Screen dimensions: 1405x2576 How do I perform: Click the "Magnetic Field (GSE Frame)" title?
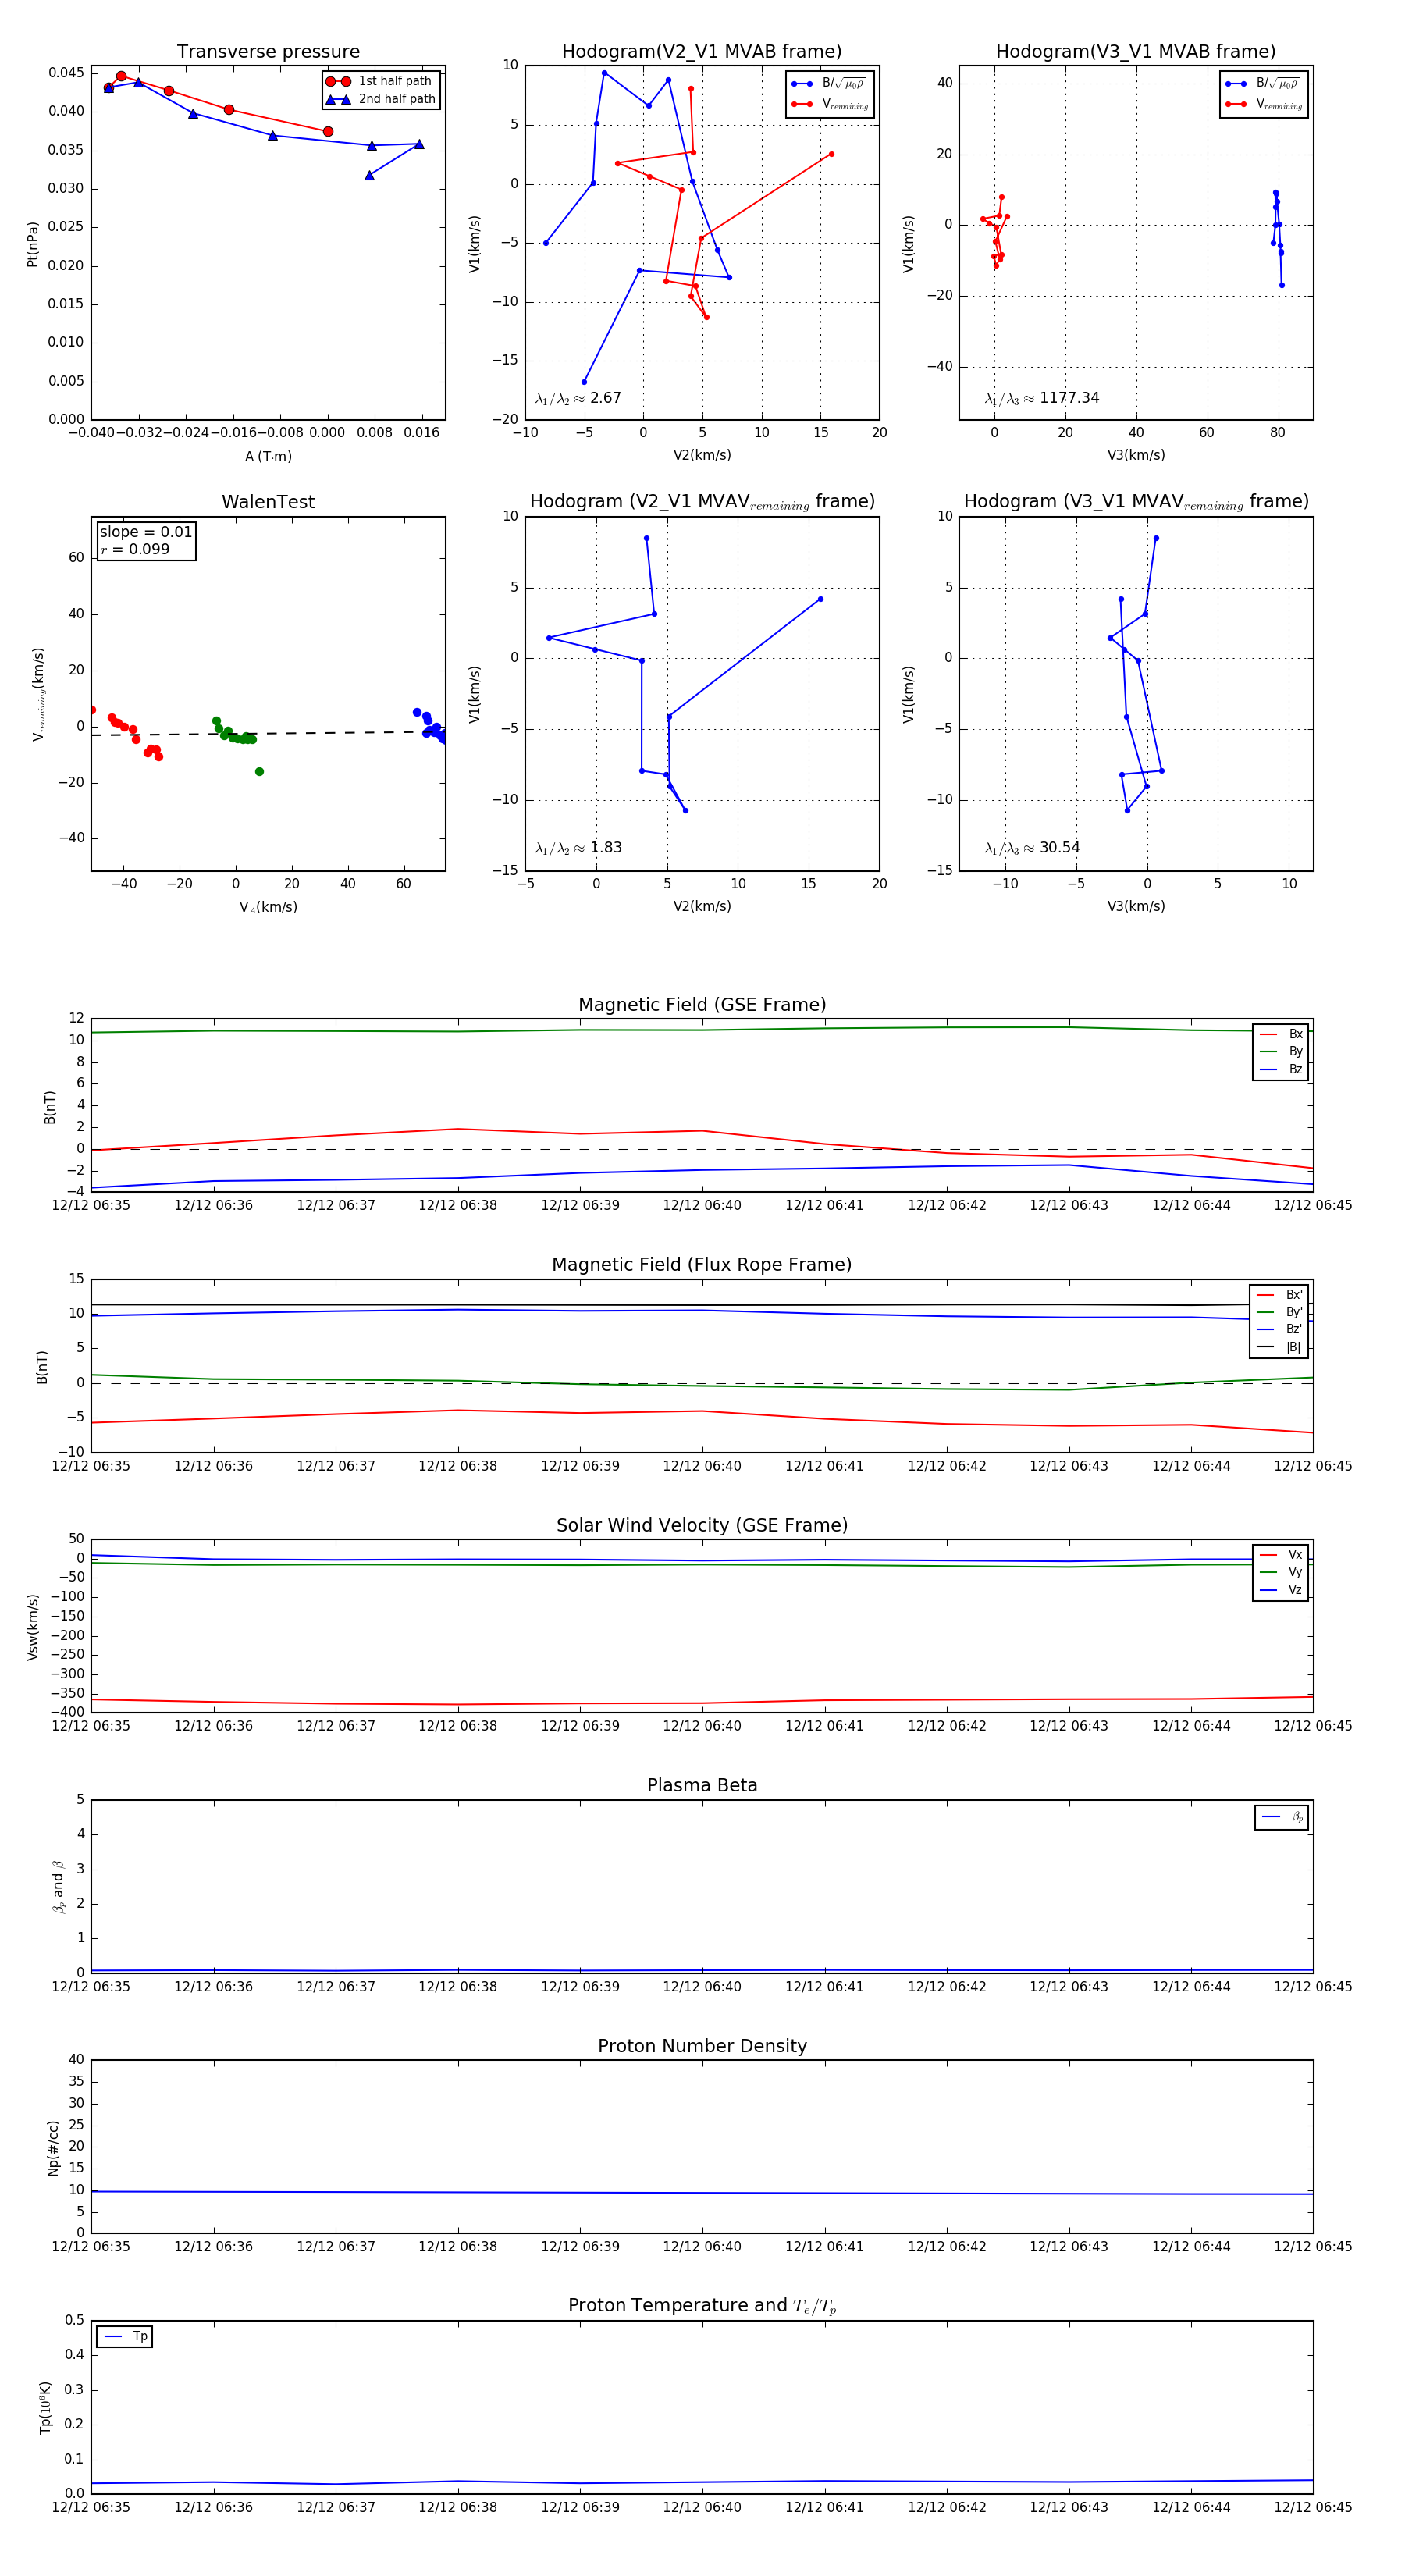[702, 1005]
